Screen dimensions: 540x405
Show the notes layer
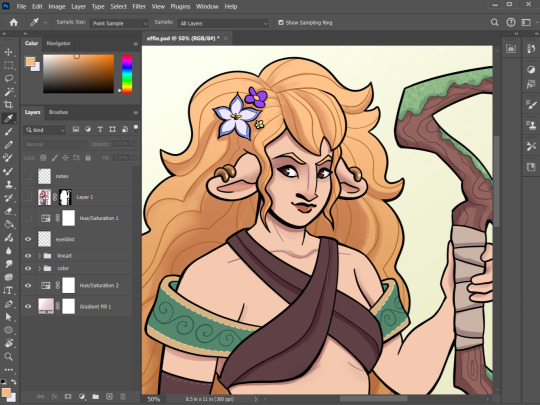(28, 176)
